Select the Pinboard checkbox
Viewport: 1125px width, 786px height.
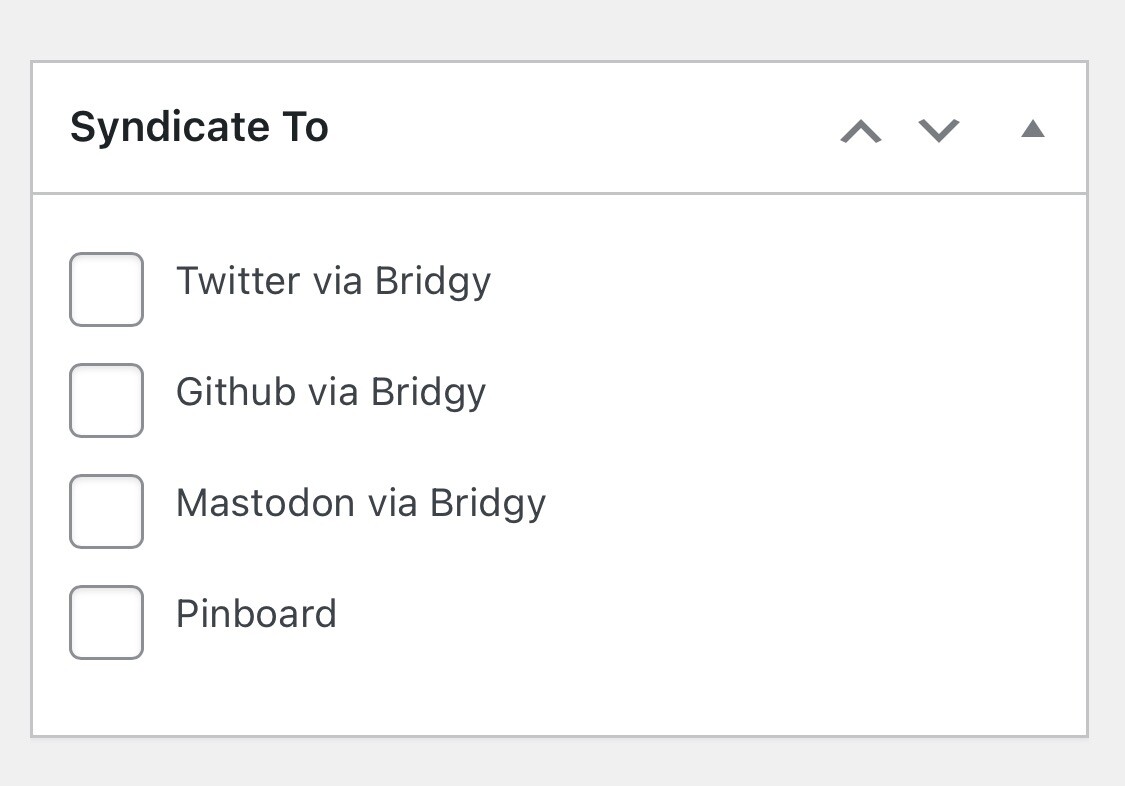click(106, 622)
